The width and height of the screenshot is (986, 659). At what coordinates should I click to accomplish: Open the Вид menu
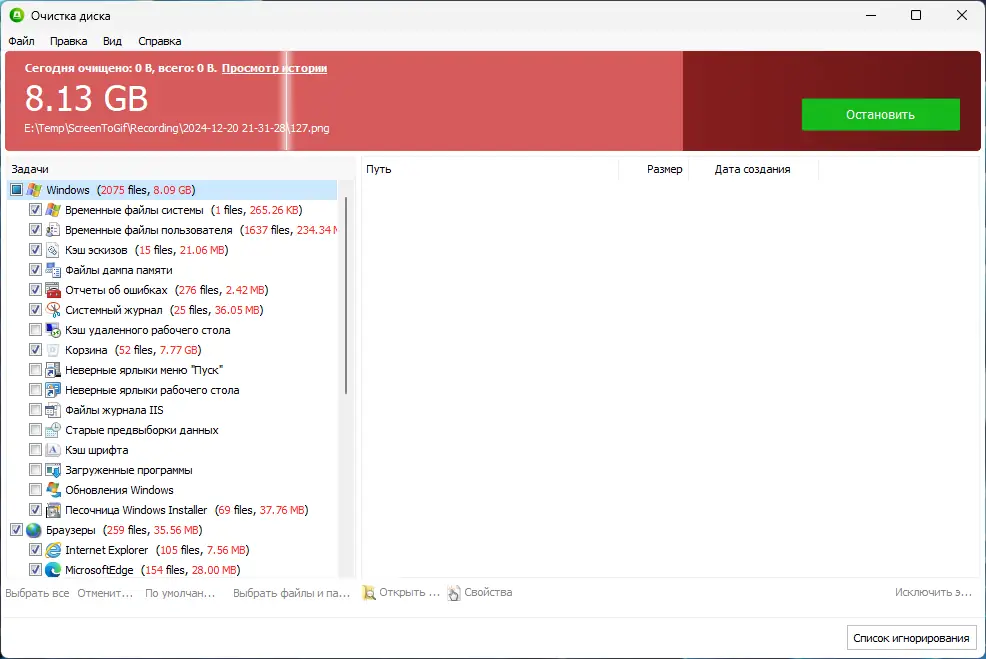click(112, 41)
